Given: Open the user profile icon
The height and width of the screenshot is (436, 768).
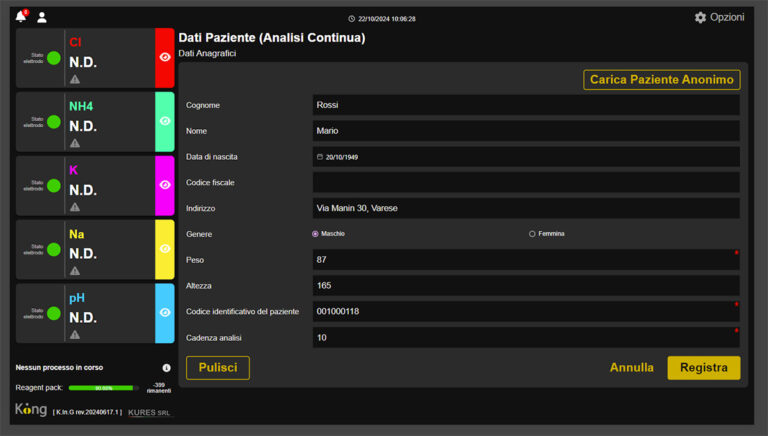Looking at the screenshot, I should pos(42,18).
